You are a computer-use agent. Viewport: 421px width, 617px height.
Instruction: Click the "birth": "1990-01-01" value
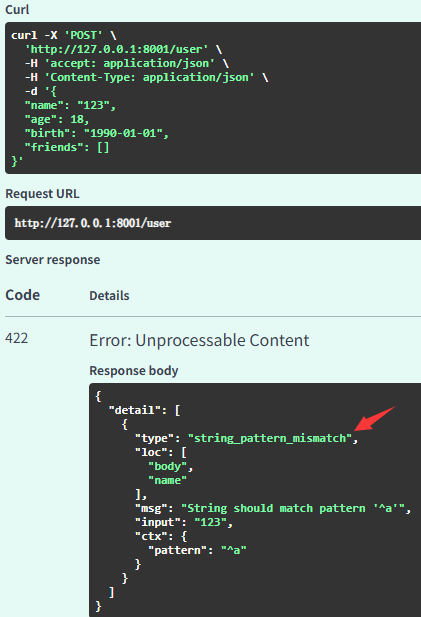pyautogui.click(x=126, y=133)
